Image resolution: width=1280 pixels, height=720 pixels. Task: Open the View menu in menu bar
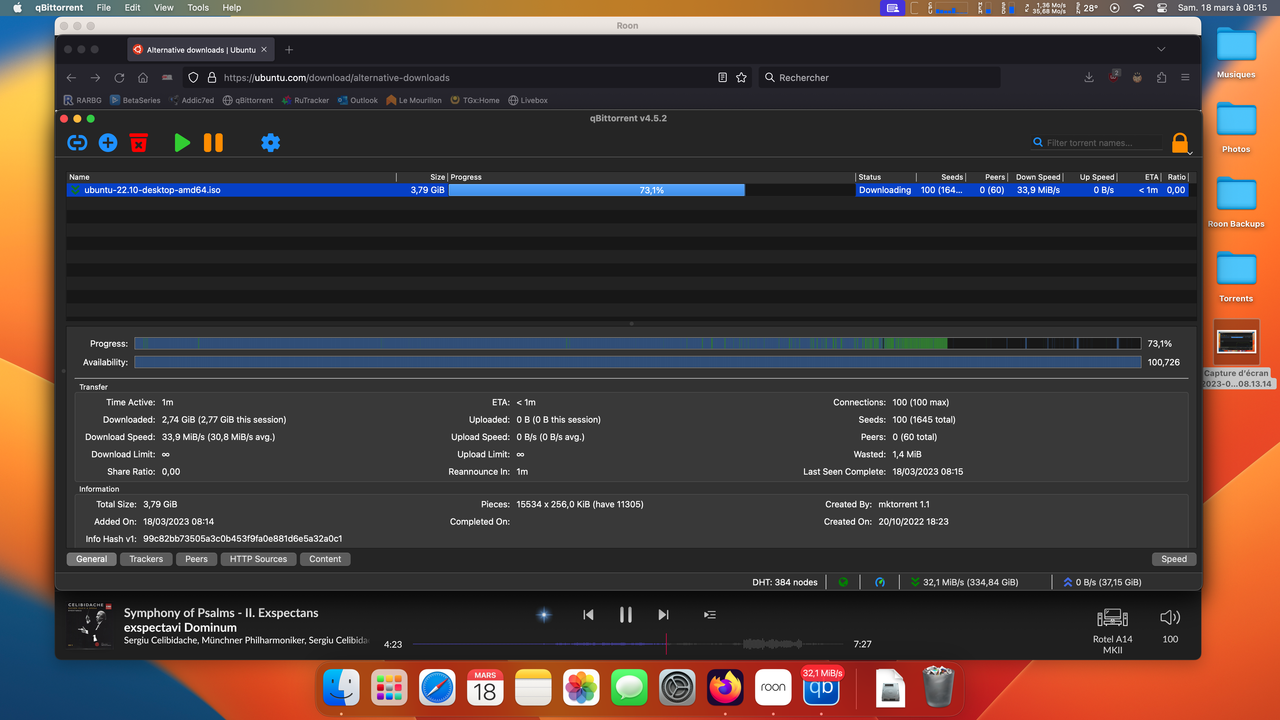pos(164,7)
